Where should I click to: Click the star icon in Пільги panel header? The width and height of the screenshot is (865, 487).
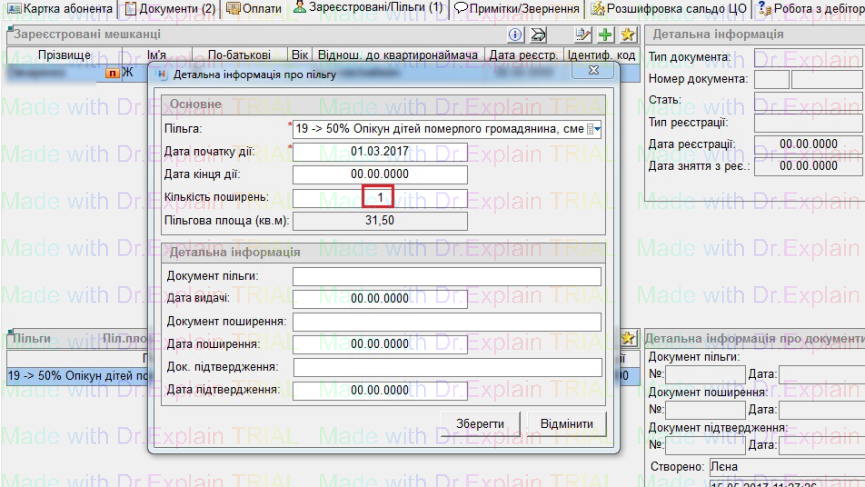(x=628, y=339)
